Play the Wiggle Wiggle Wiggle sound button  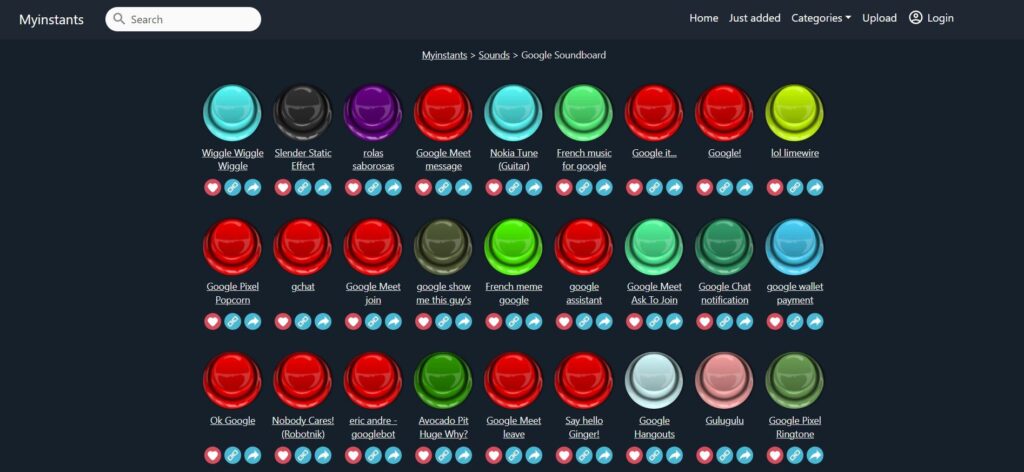coord(232,111)
